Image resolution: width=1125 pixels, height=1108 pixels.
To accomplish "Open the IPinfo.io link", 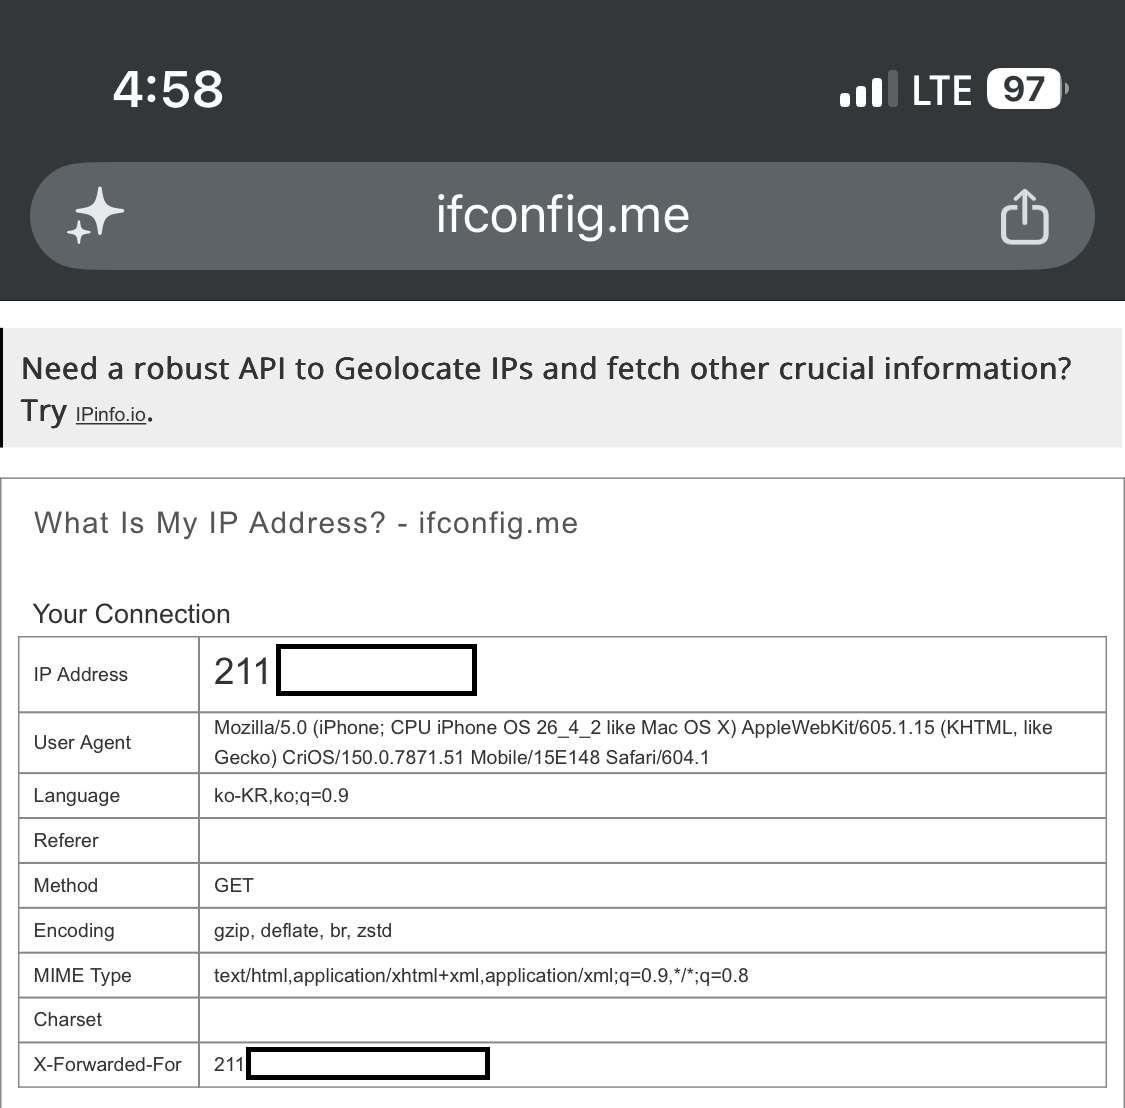I will [x=111, y=414].
